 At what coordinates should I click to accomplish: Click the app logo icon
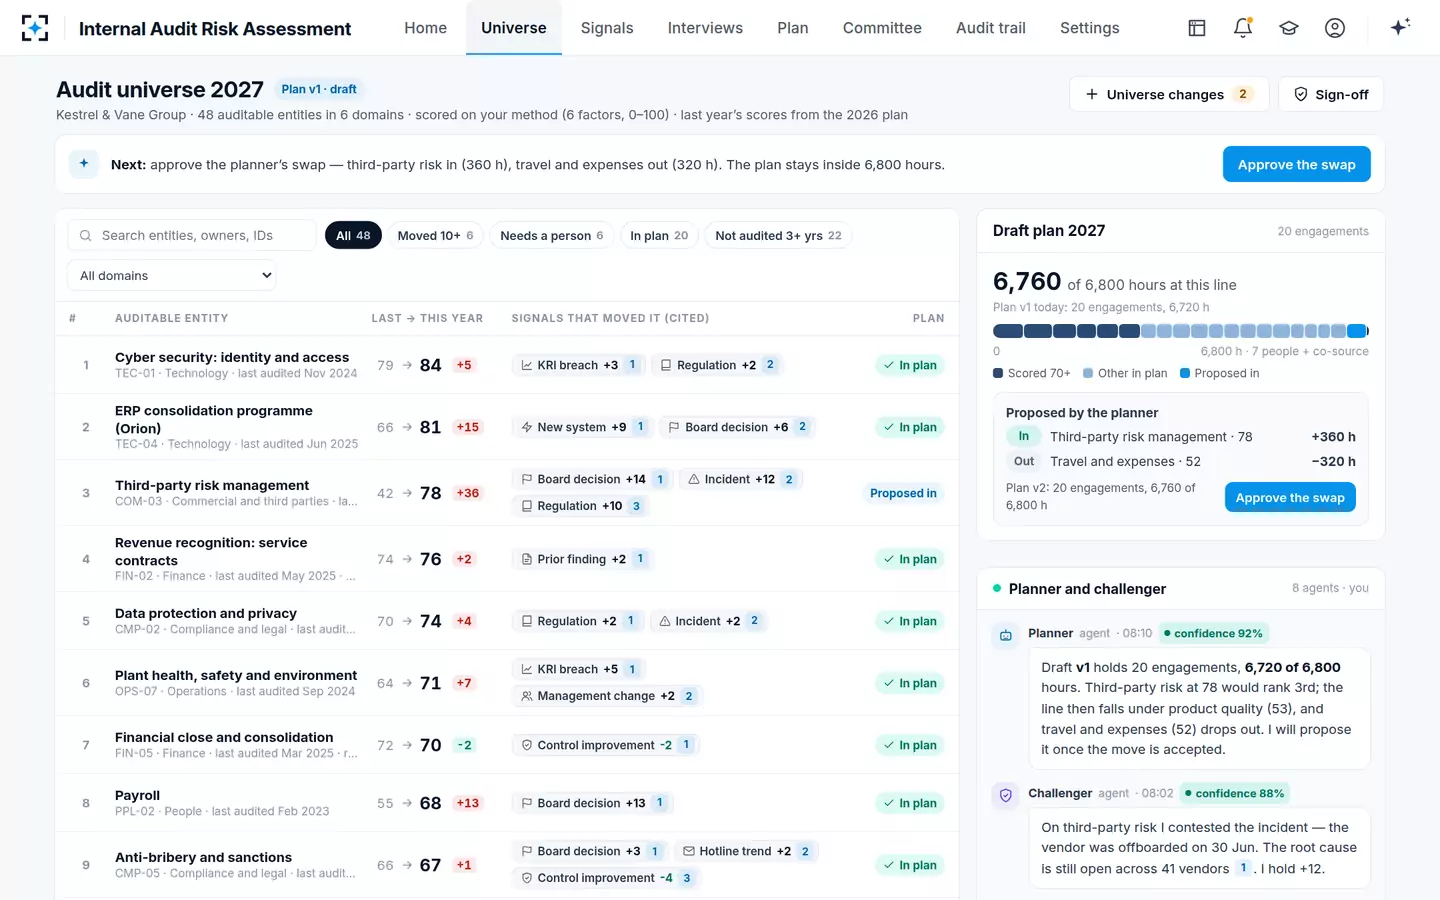point(35,28)
